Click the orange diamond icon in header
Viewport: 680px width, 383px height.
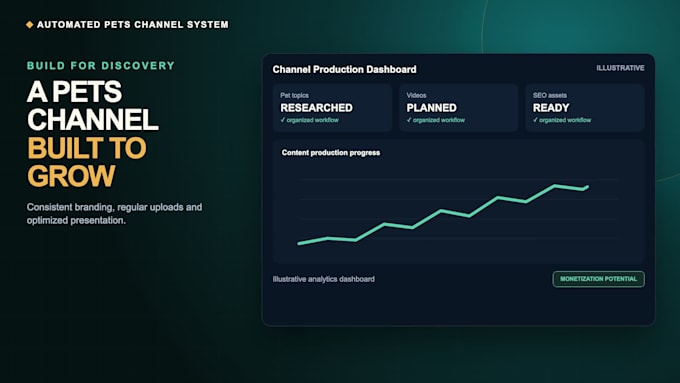pos(29,25)
